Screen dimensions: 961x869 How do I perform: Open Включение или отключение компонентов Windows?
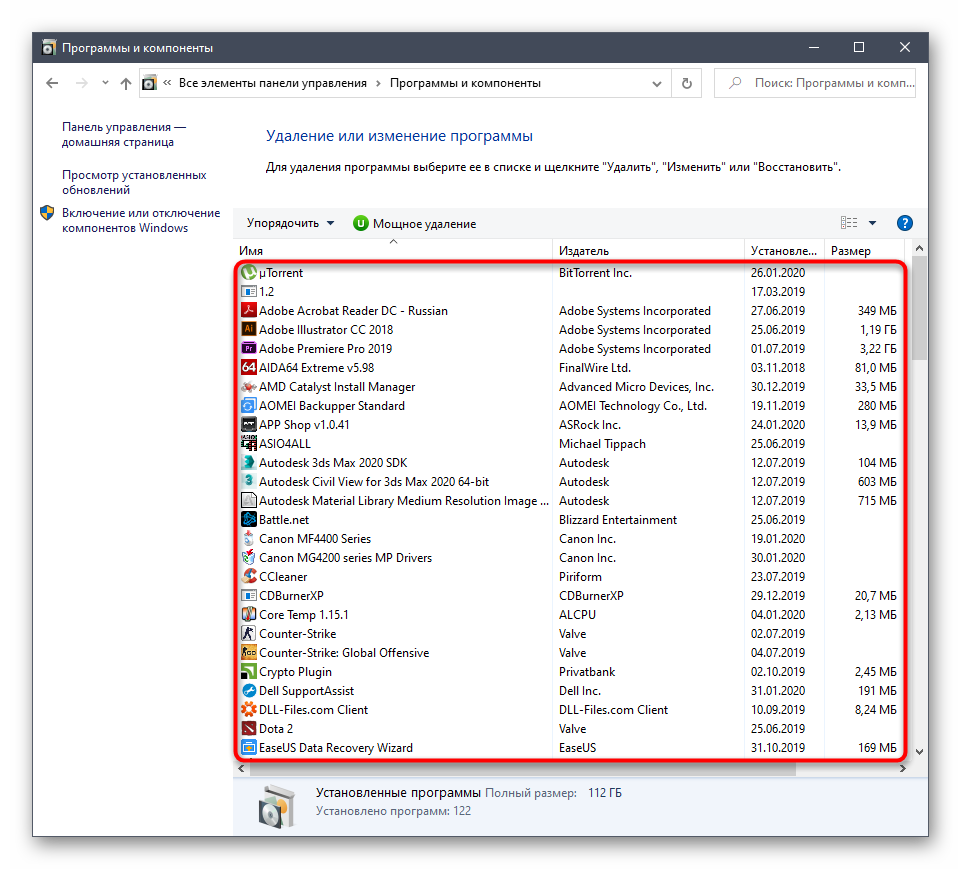[140, 220]
